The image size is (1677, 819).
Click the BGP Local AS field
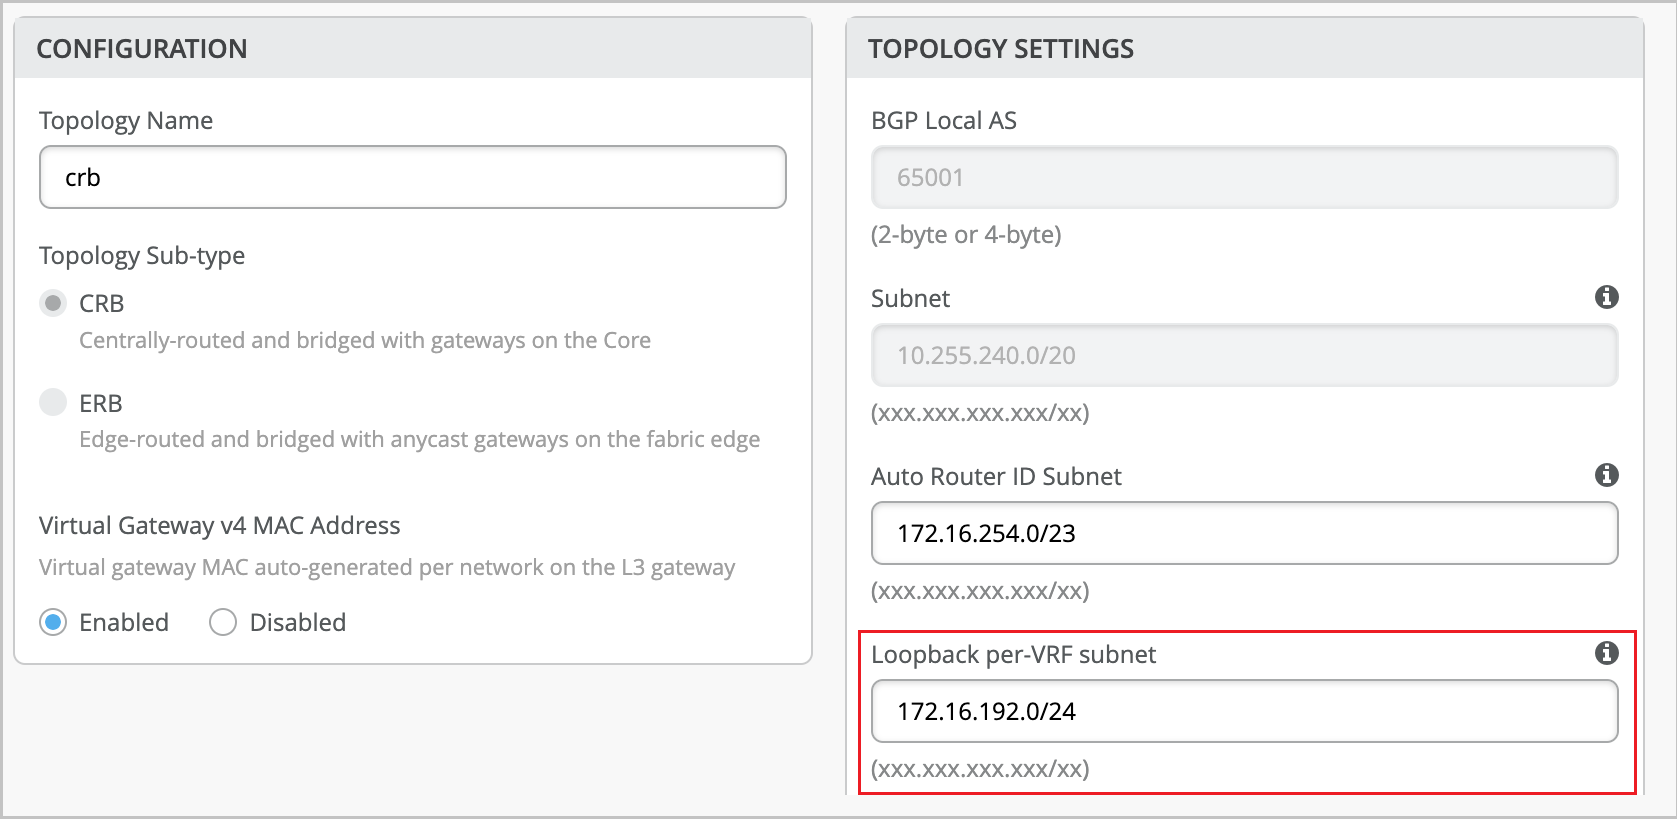(x=1244, y=177)
